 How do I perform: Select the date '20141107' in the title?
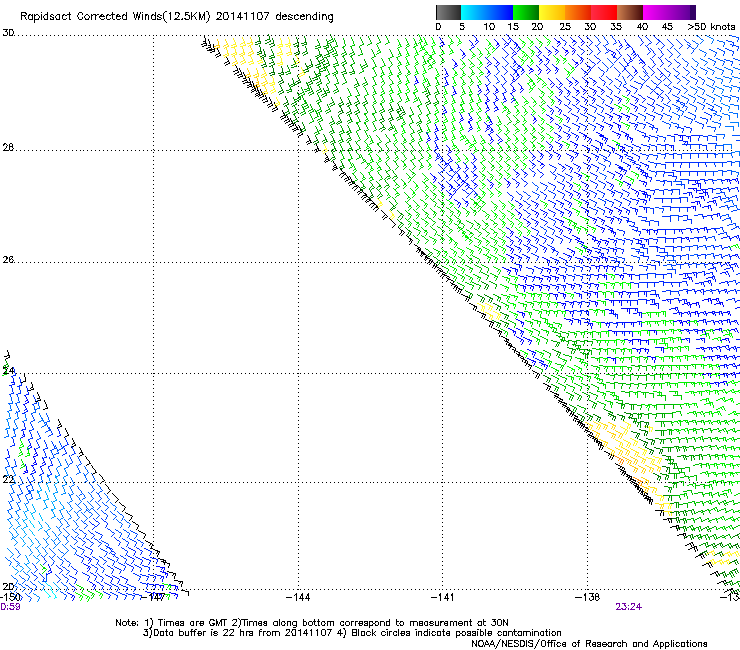[243, 17]
